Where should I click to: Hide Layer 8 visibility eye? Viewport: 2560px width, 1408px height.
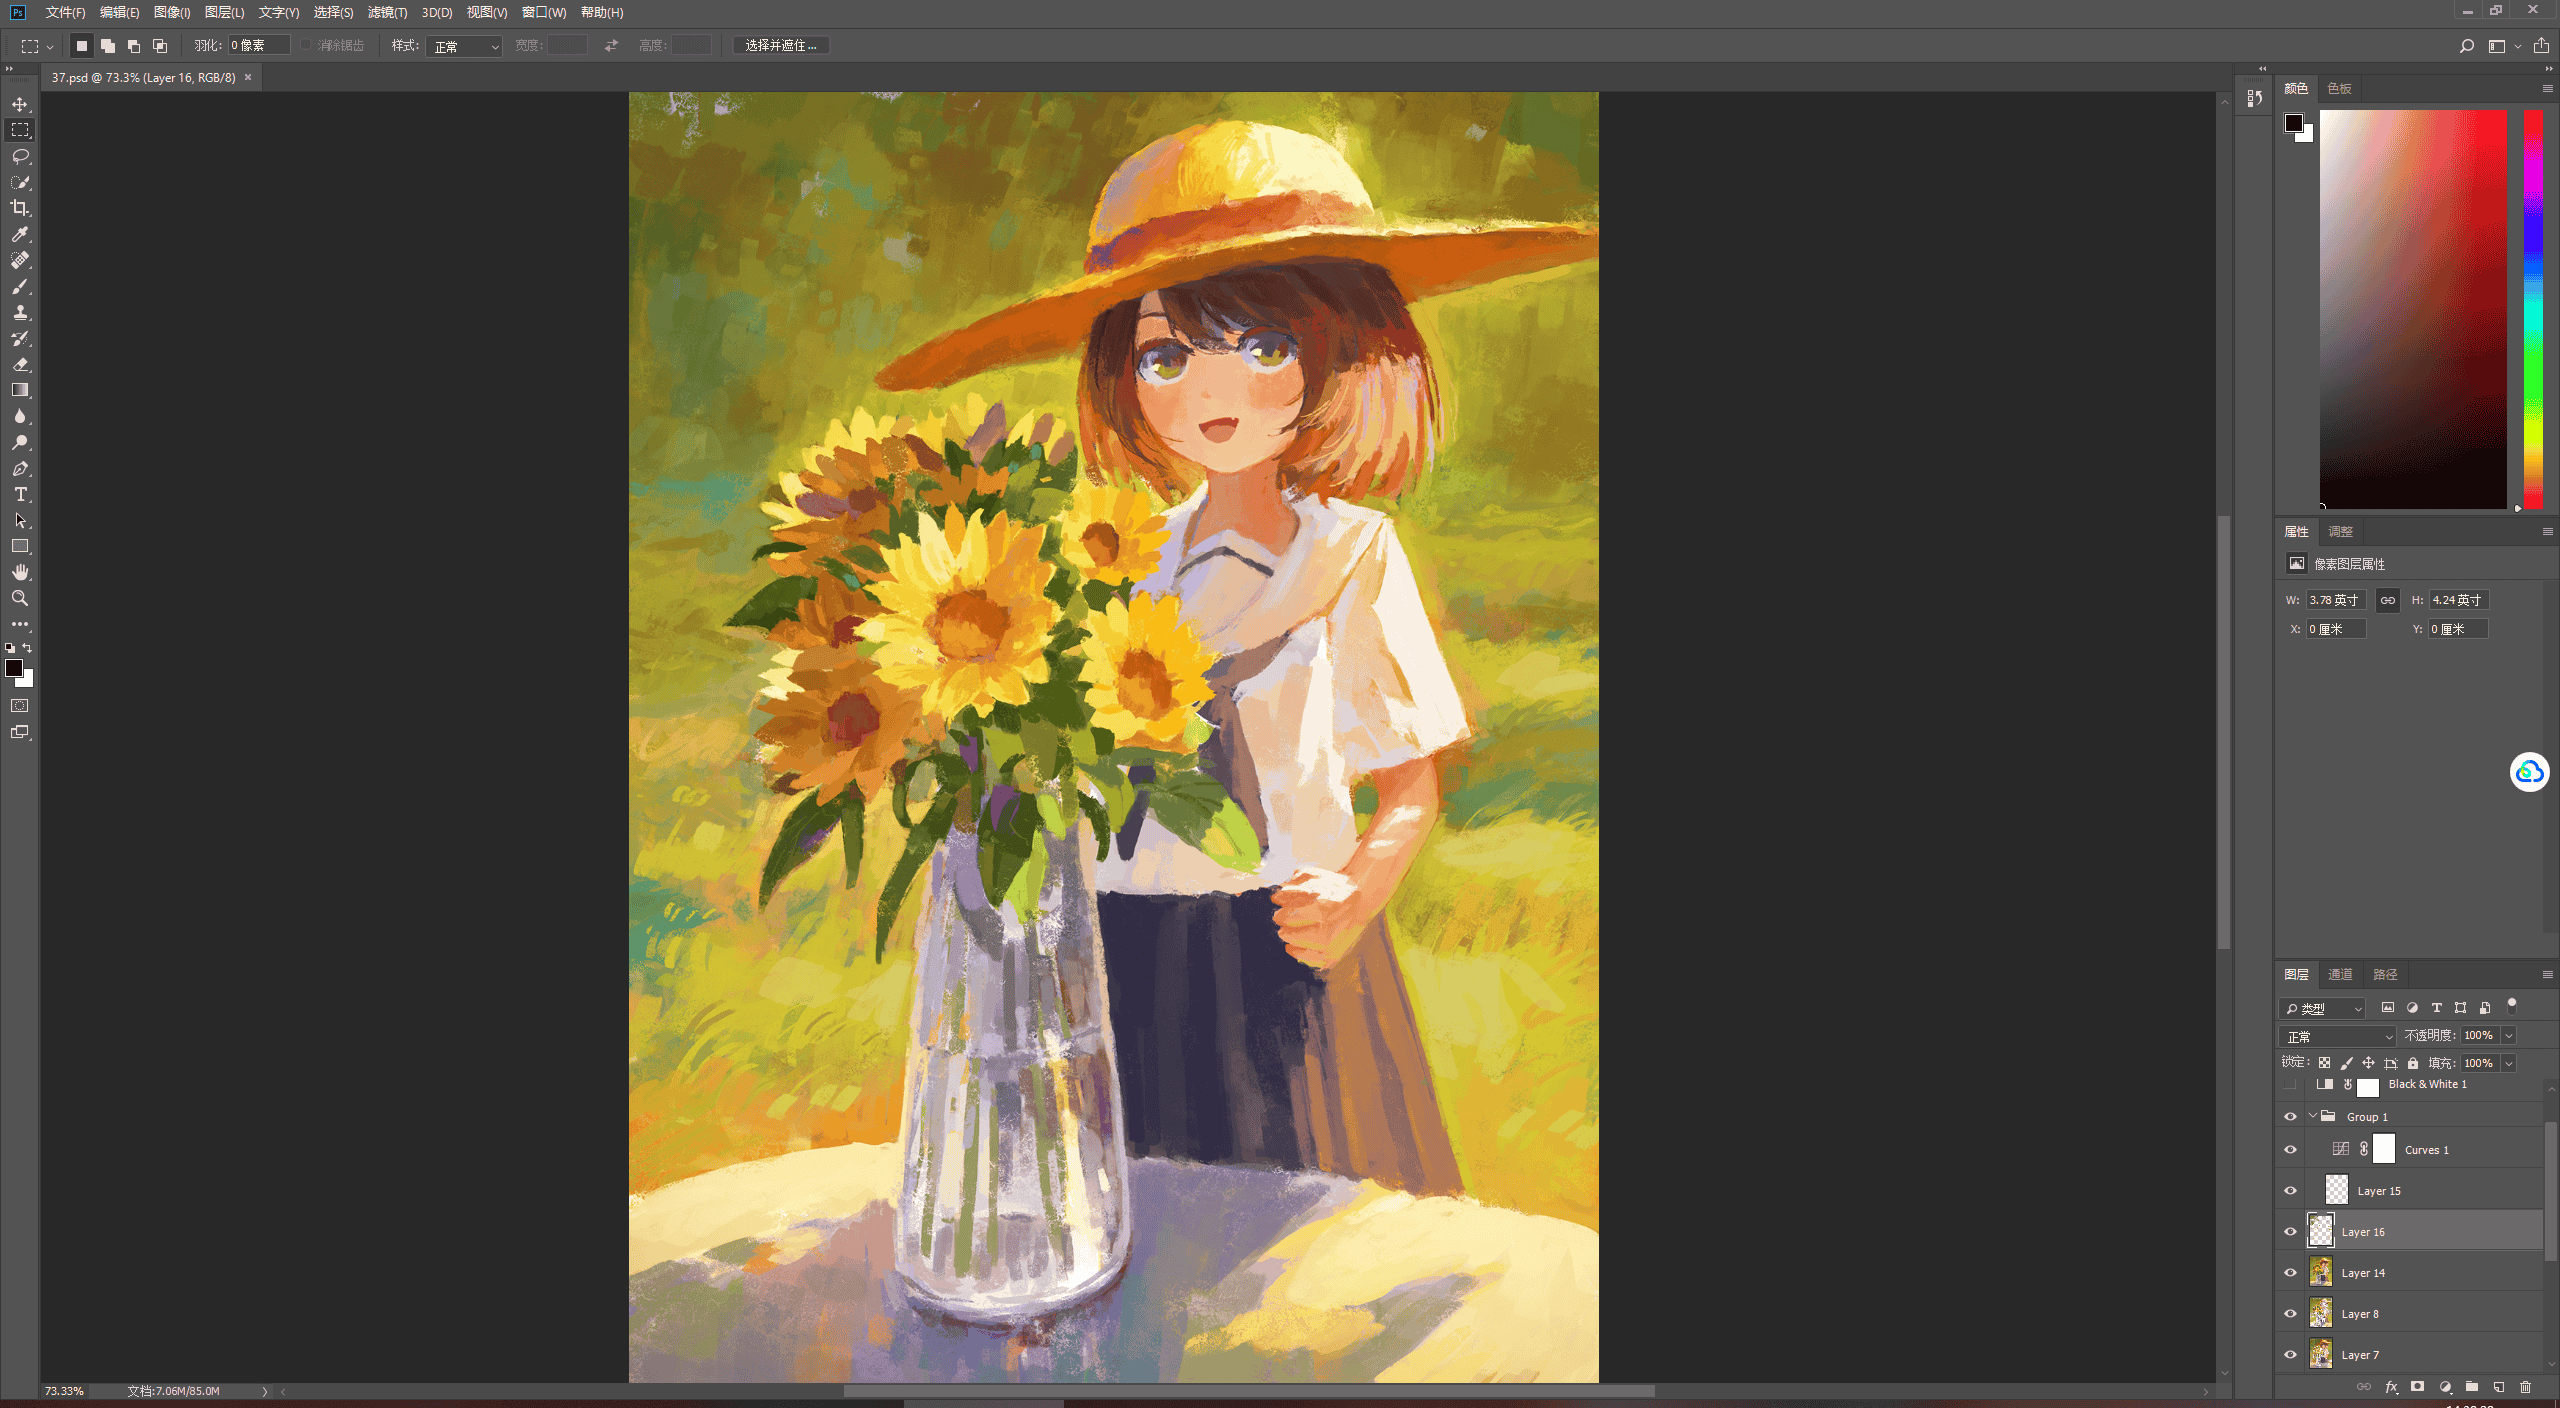[2290, 1314]
